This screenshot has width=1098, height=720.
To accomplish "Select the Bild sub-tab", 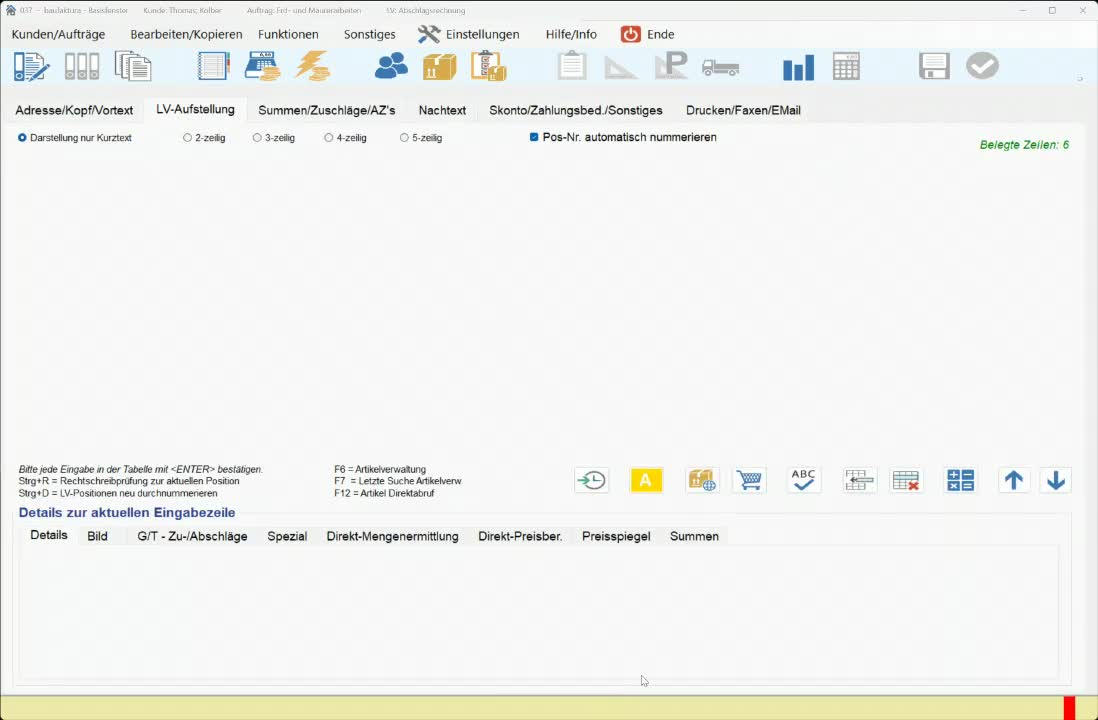I will 97,536.
